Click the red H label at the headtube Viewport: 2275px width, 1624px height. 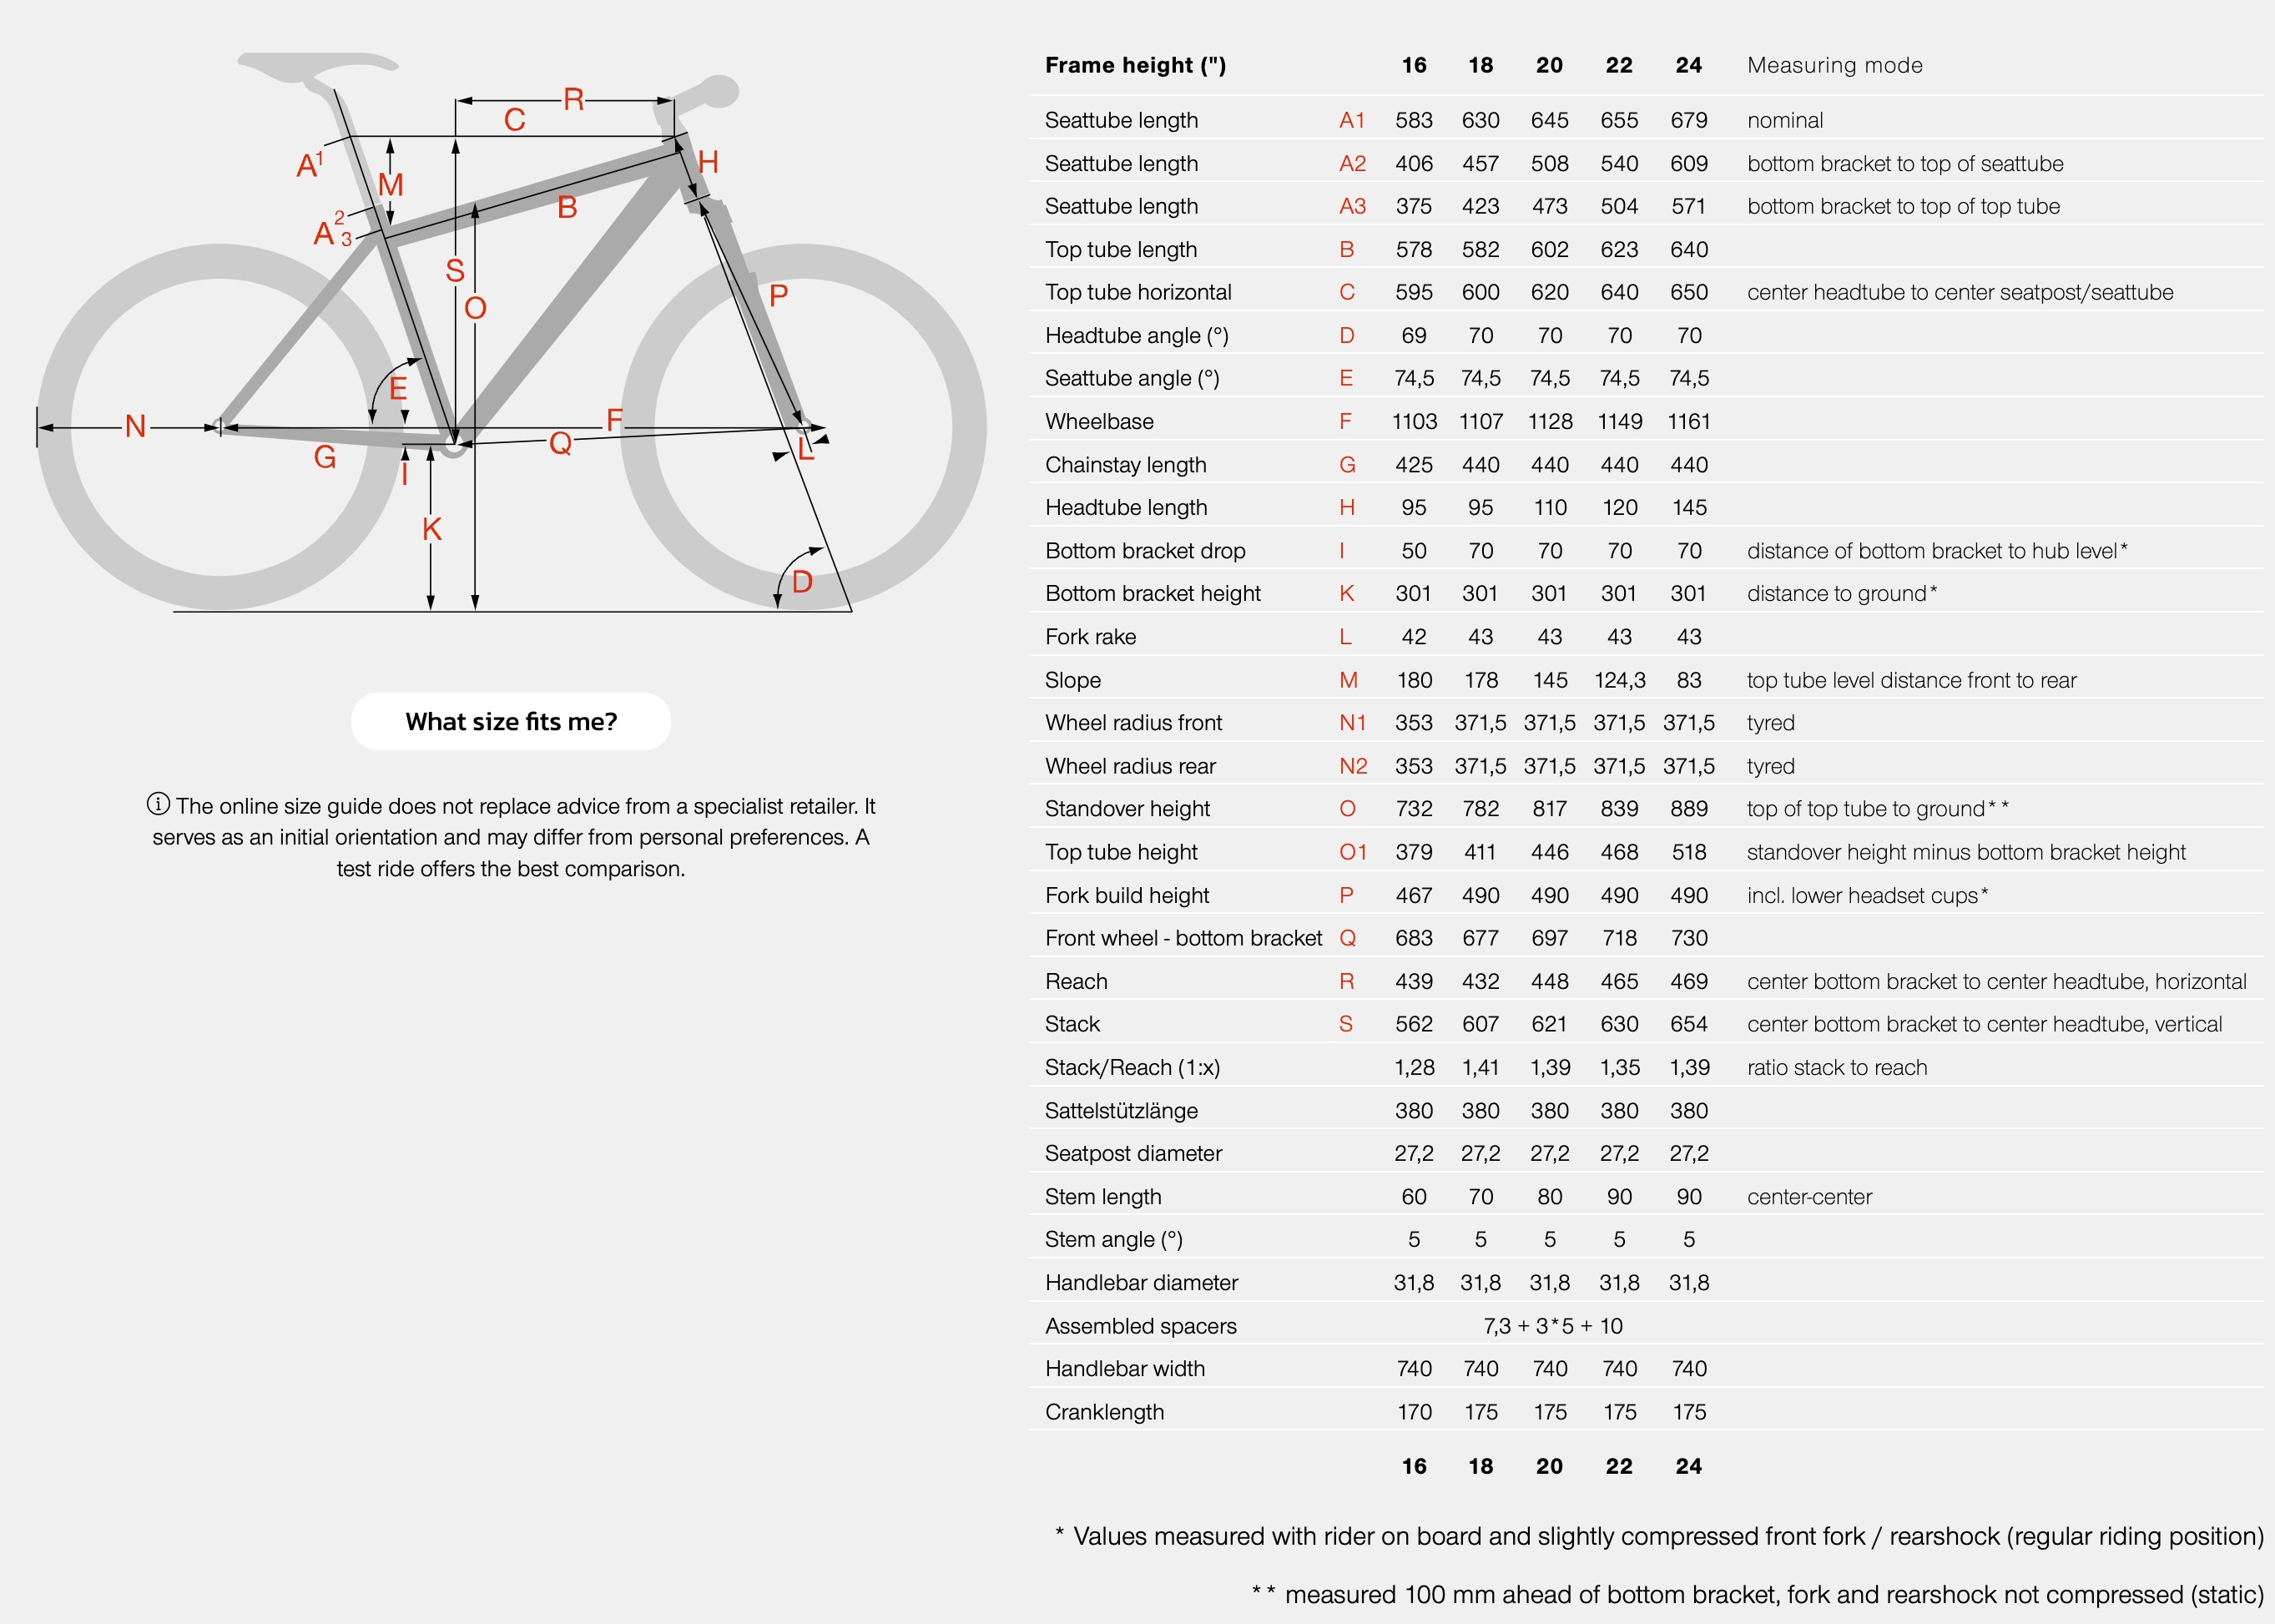(x=708, y=162)
